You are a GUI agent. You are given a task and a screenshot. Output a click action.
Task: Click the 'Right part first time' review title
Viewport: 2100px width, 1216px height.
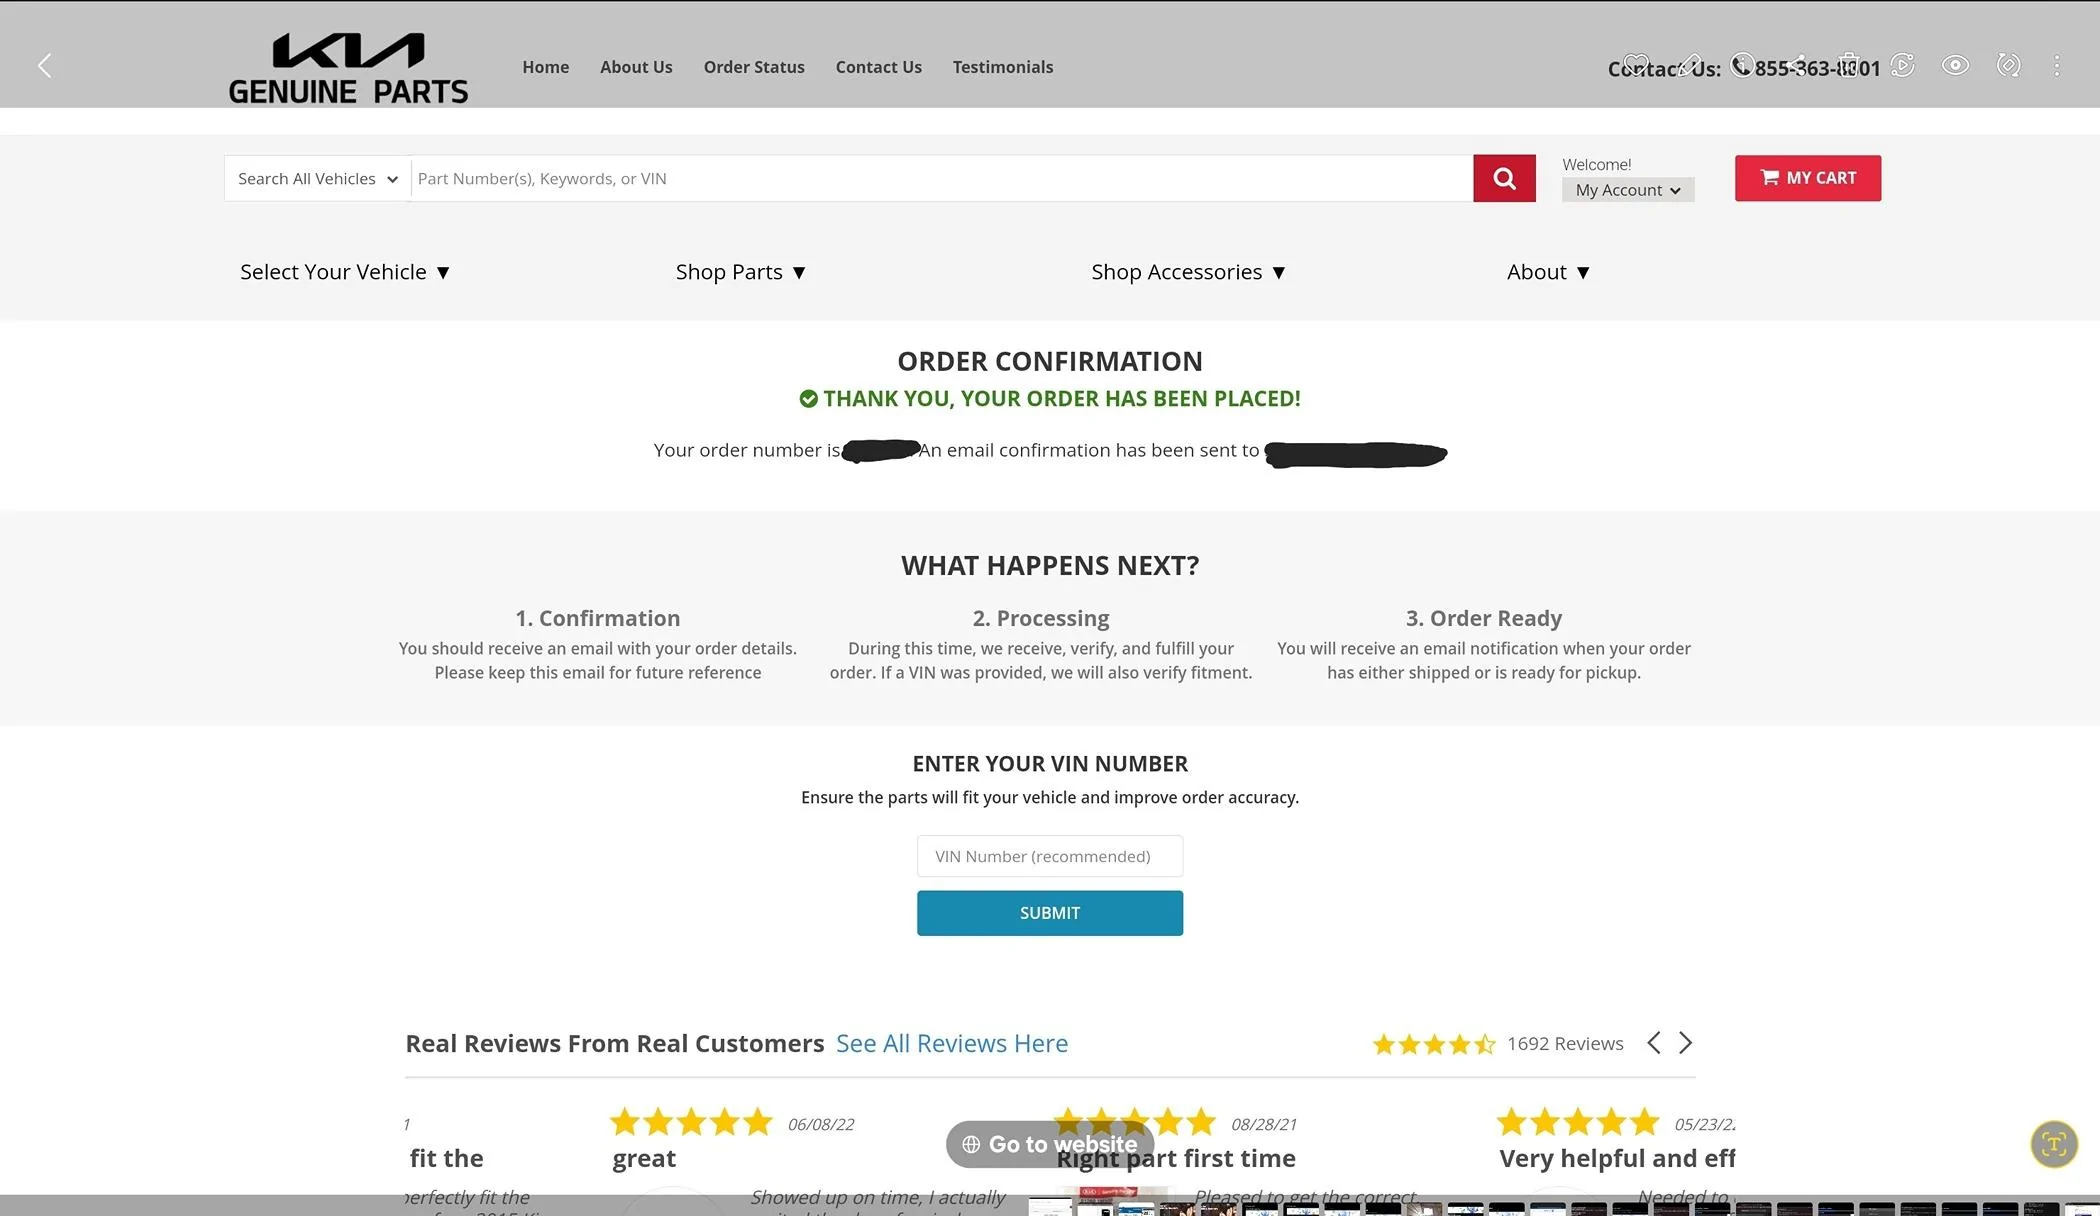click(1176, 1158)
